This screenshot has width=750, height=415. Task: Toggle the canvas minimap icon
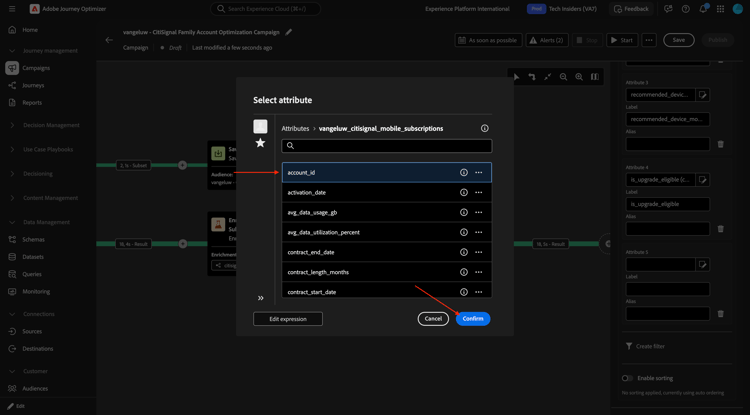coord(594,76)
